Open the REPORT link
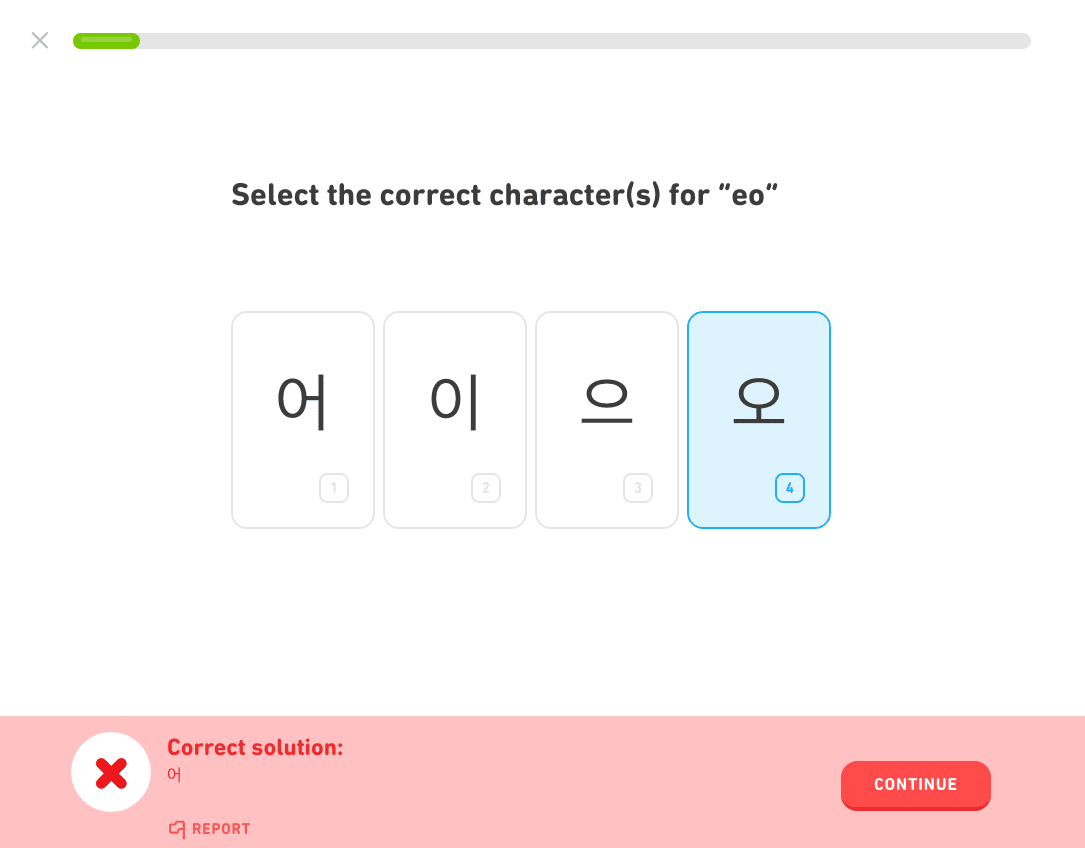1085x848 pixels. click(x=209, y=828)
